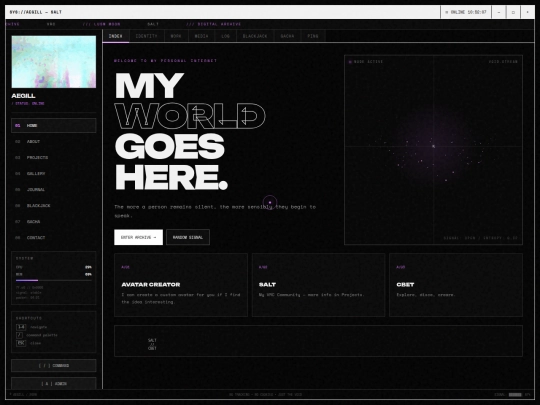
Task: Click the MEM usage progress bar
Action: click(54, 280)
